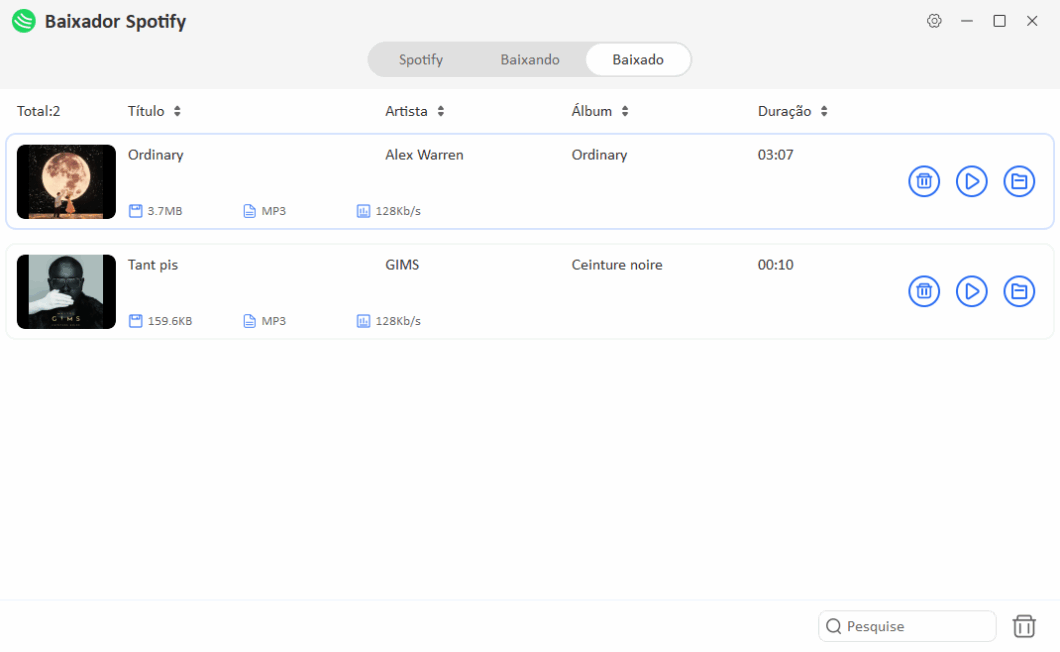Image resolution: width=1060 pixels, height=652 pixels.
Task: Delete the Ordinary track
Action: [924, 181]
